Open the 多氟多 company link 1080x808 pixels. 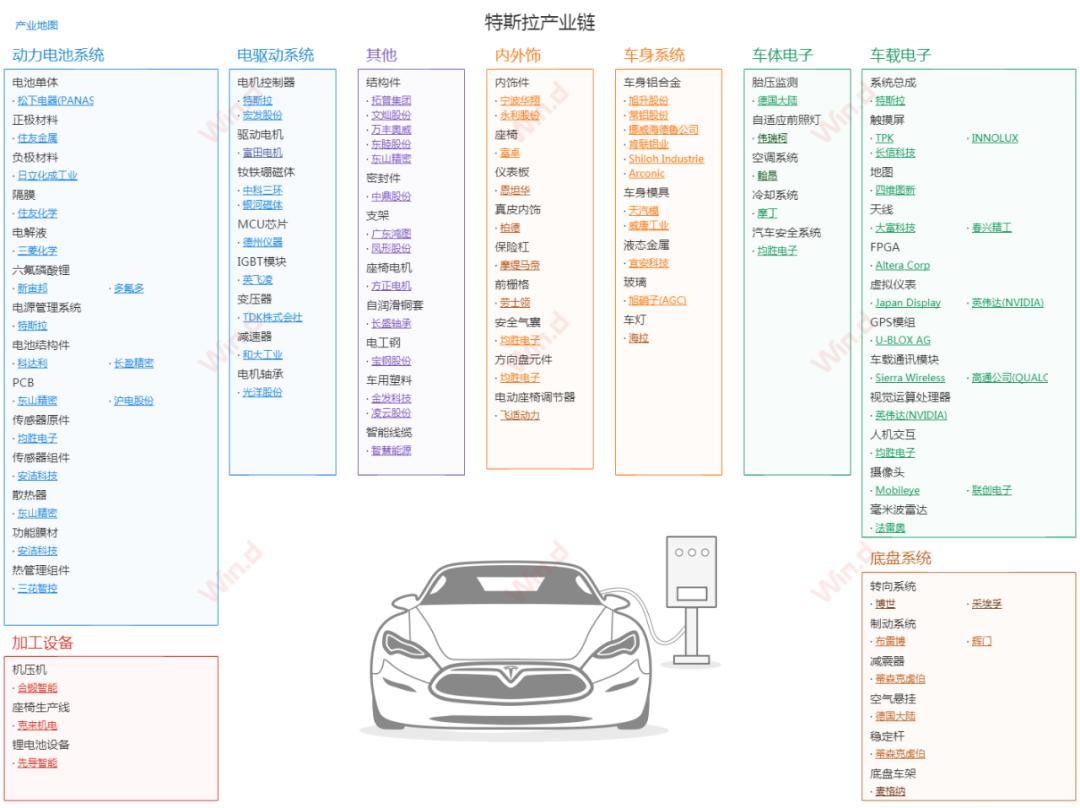point(129,288)
